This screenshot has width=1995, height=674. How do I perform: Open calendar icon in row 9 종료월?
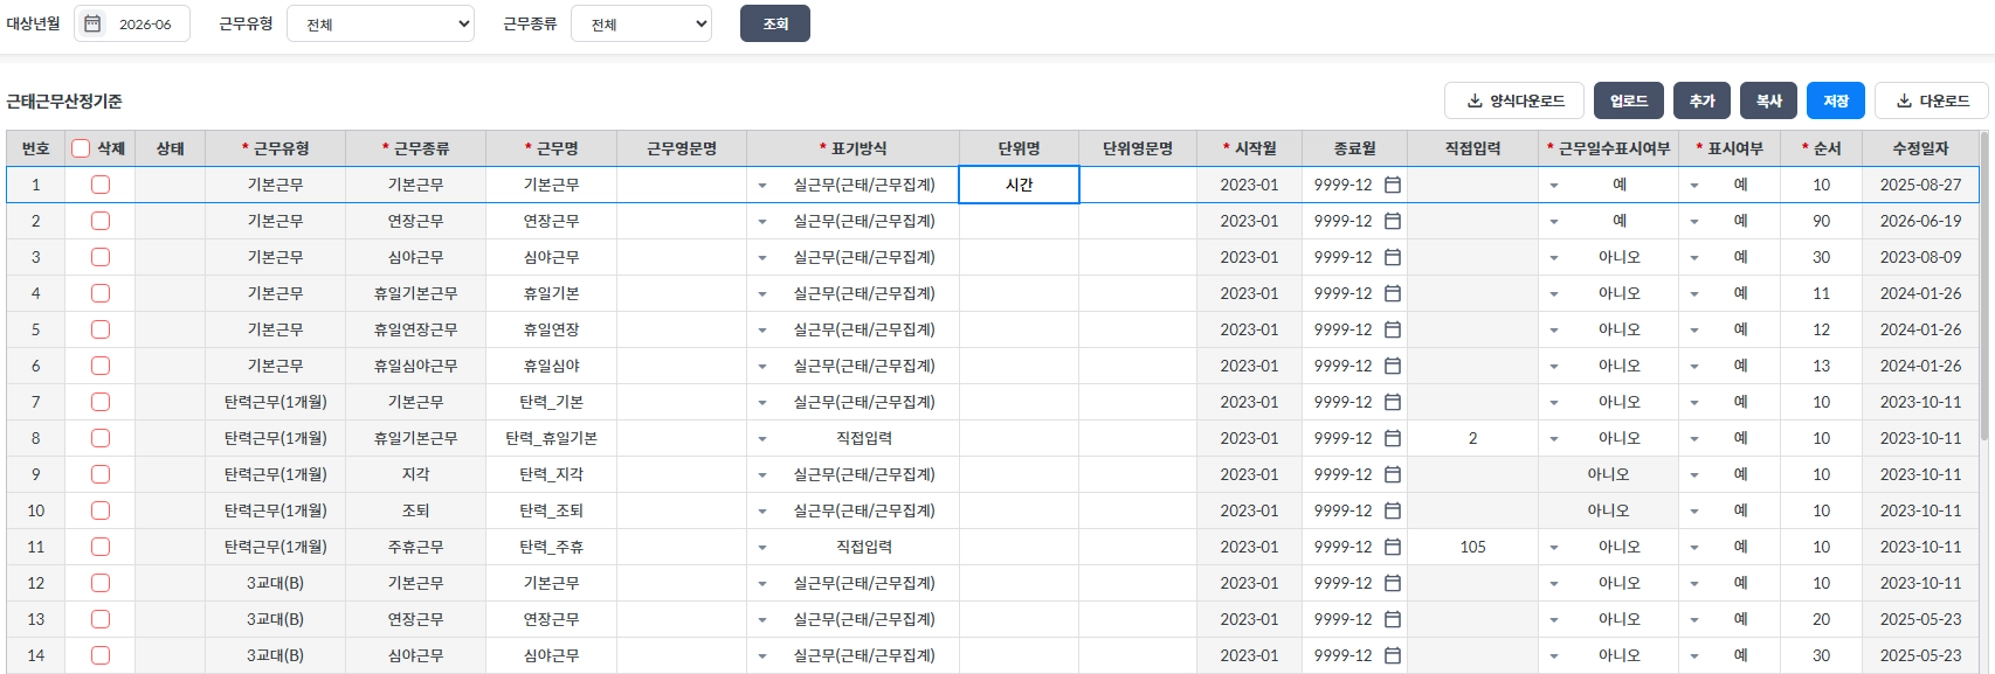pyautogui.click(x=1392, y=474)
